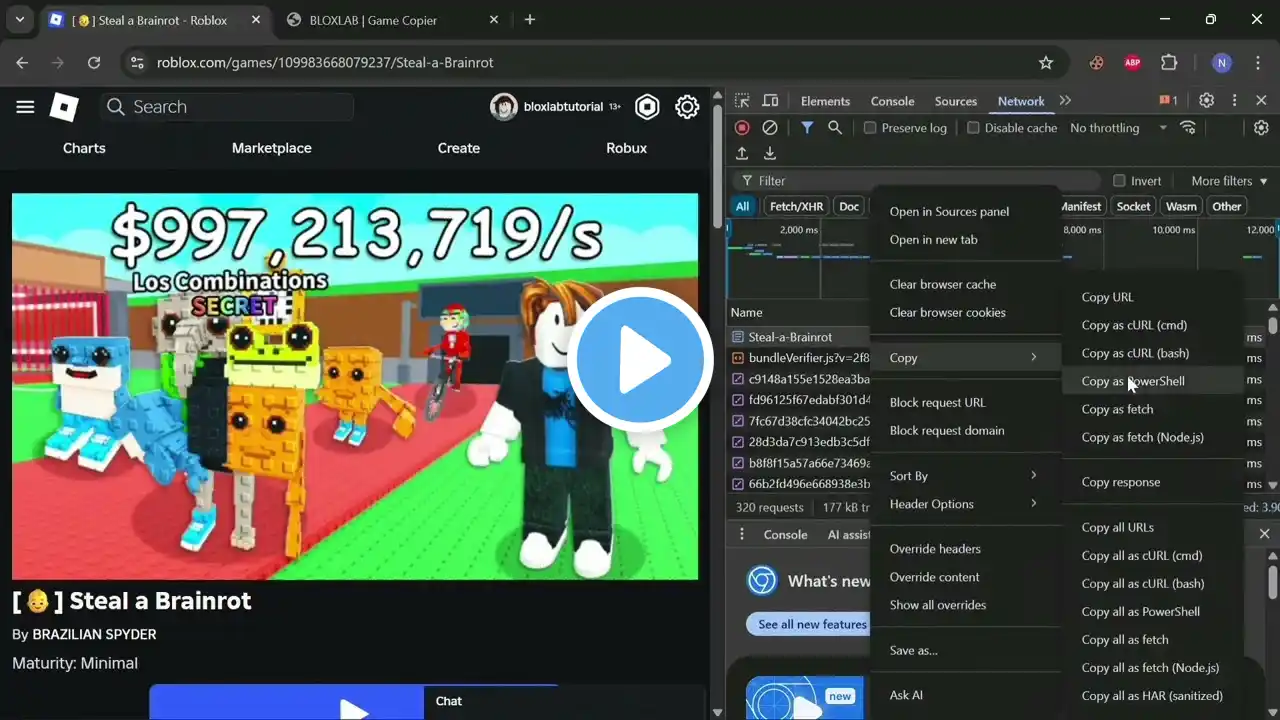Clear the network log
Image resolution: width=1280 pixels, height=720 pixels.
tap(770, 128)
